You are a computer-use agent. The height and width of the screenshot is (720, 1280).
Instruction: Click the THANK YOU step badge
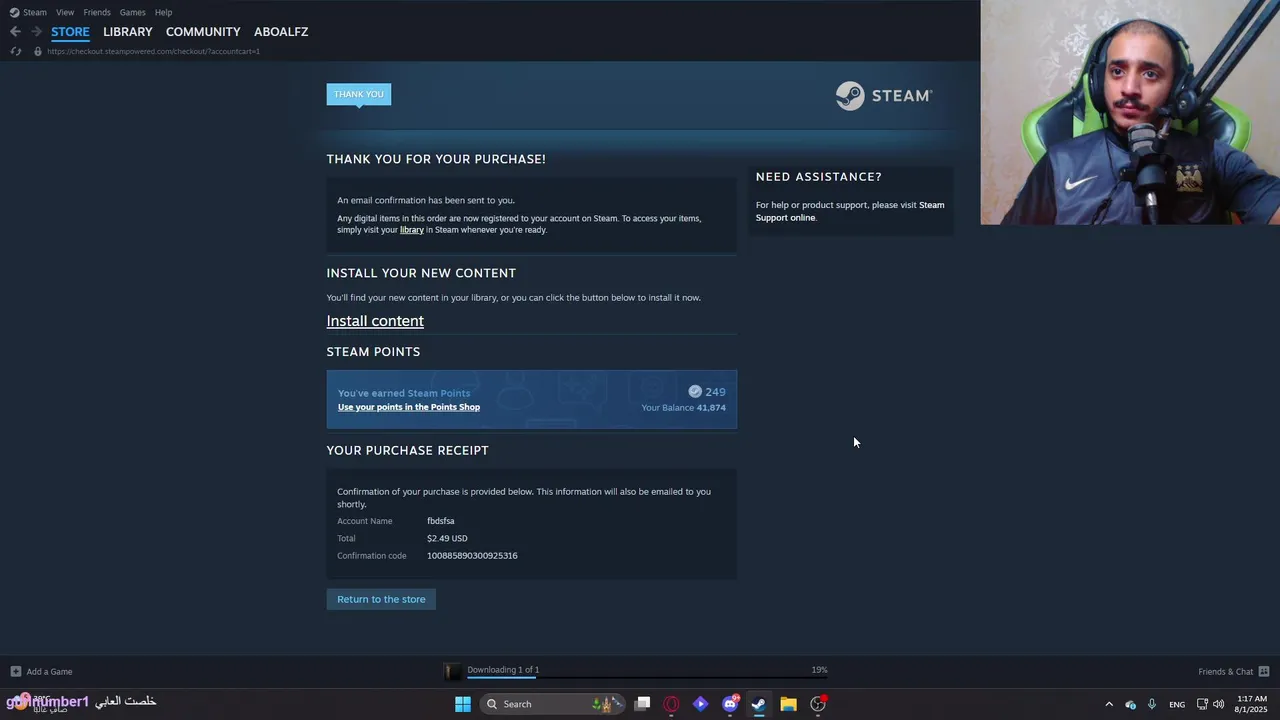tap(359, 94)
